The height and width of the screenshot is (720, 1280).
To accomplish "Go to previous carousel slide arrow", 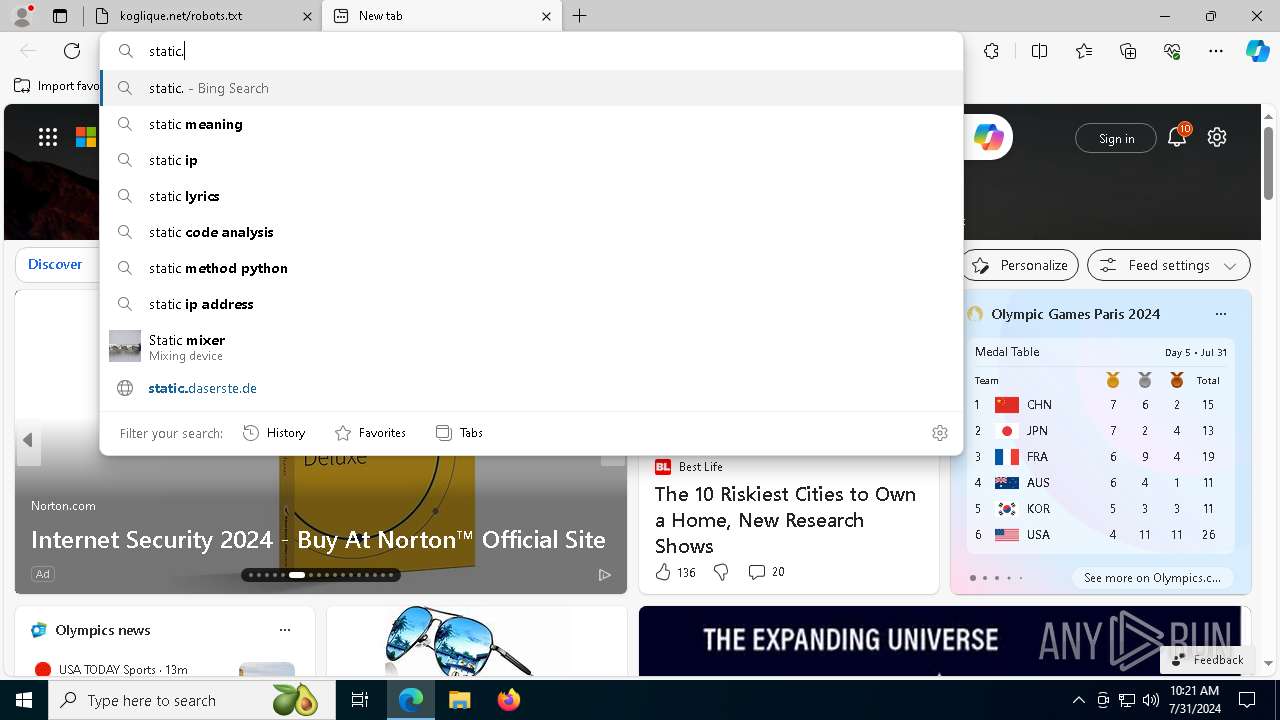I will pyautogui.click(x=28, y=440).
